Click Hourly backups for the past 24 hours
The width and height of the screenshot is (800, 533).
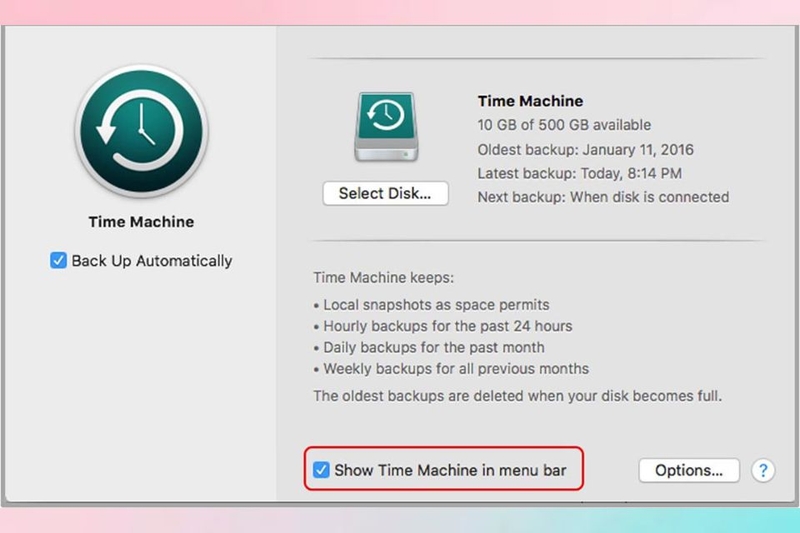pos(443,326)
